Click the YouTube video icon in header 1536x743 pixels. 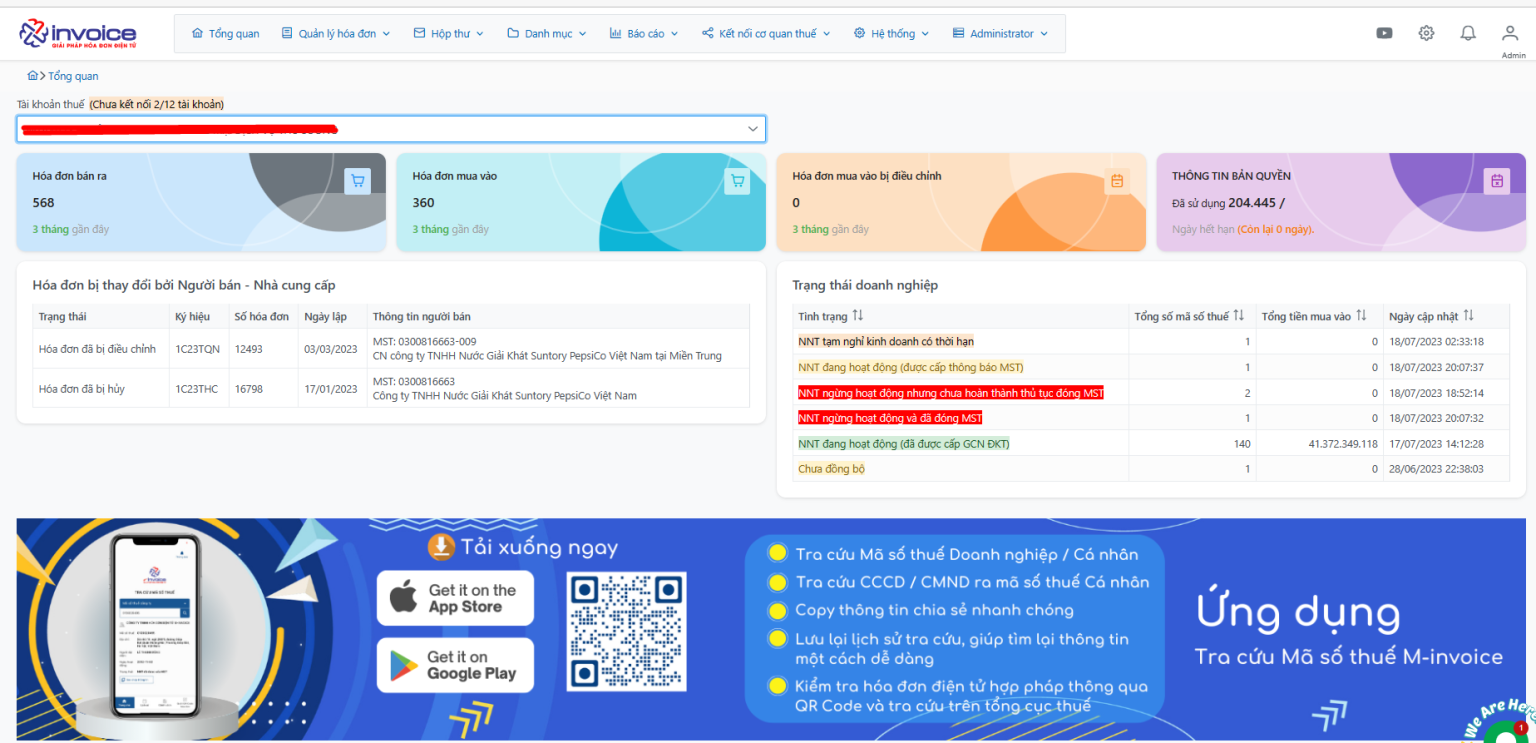[1384, 33]
